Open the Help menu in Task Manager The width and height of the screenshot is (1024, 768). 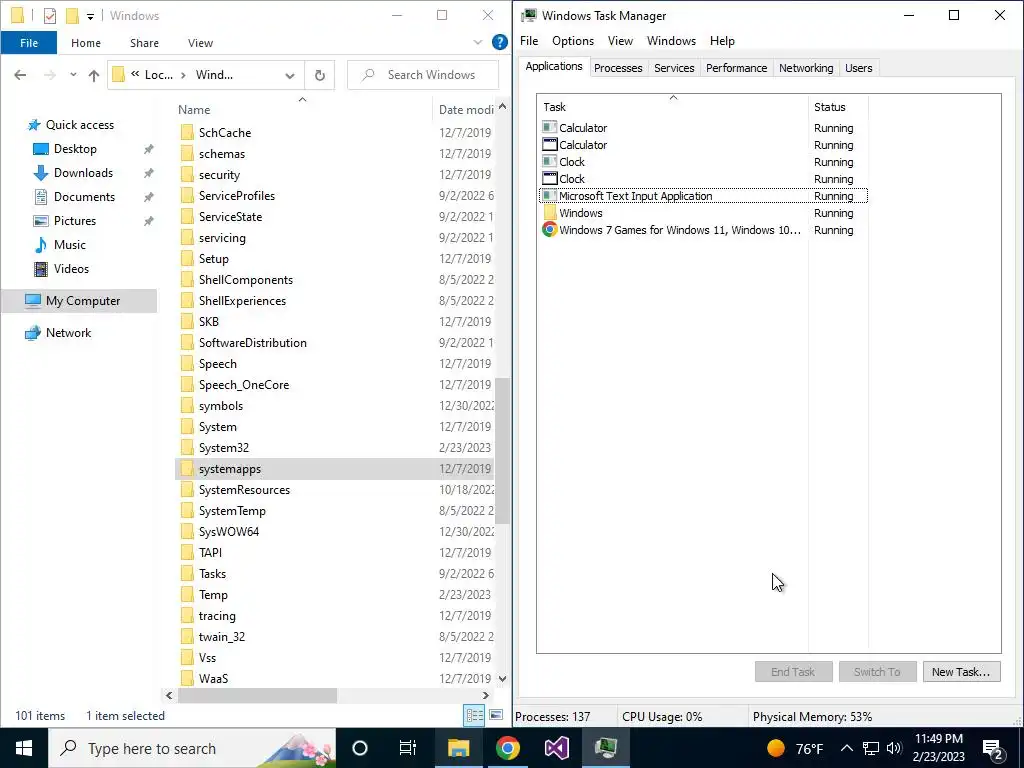(x=722, y=40)
